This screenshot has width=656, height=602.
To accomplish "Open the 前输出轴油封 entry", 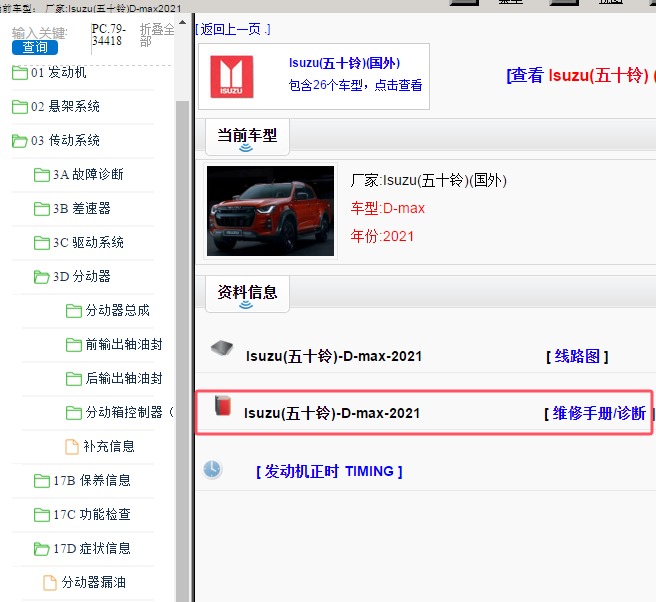I will click(x=124, y=344).
